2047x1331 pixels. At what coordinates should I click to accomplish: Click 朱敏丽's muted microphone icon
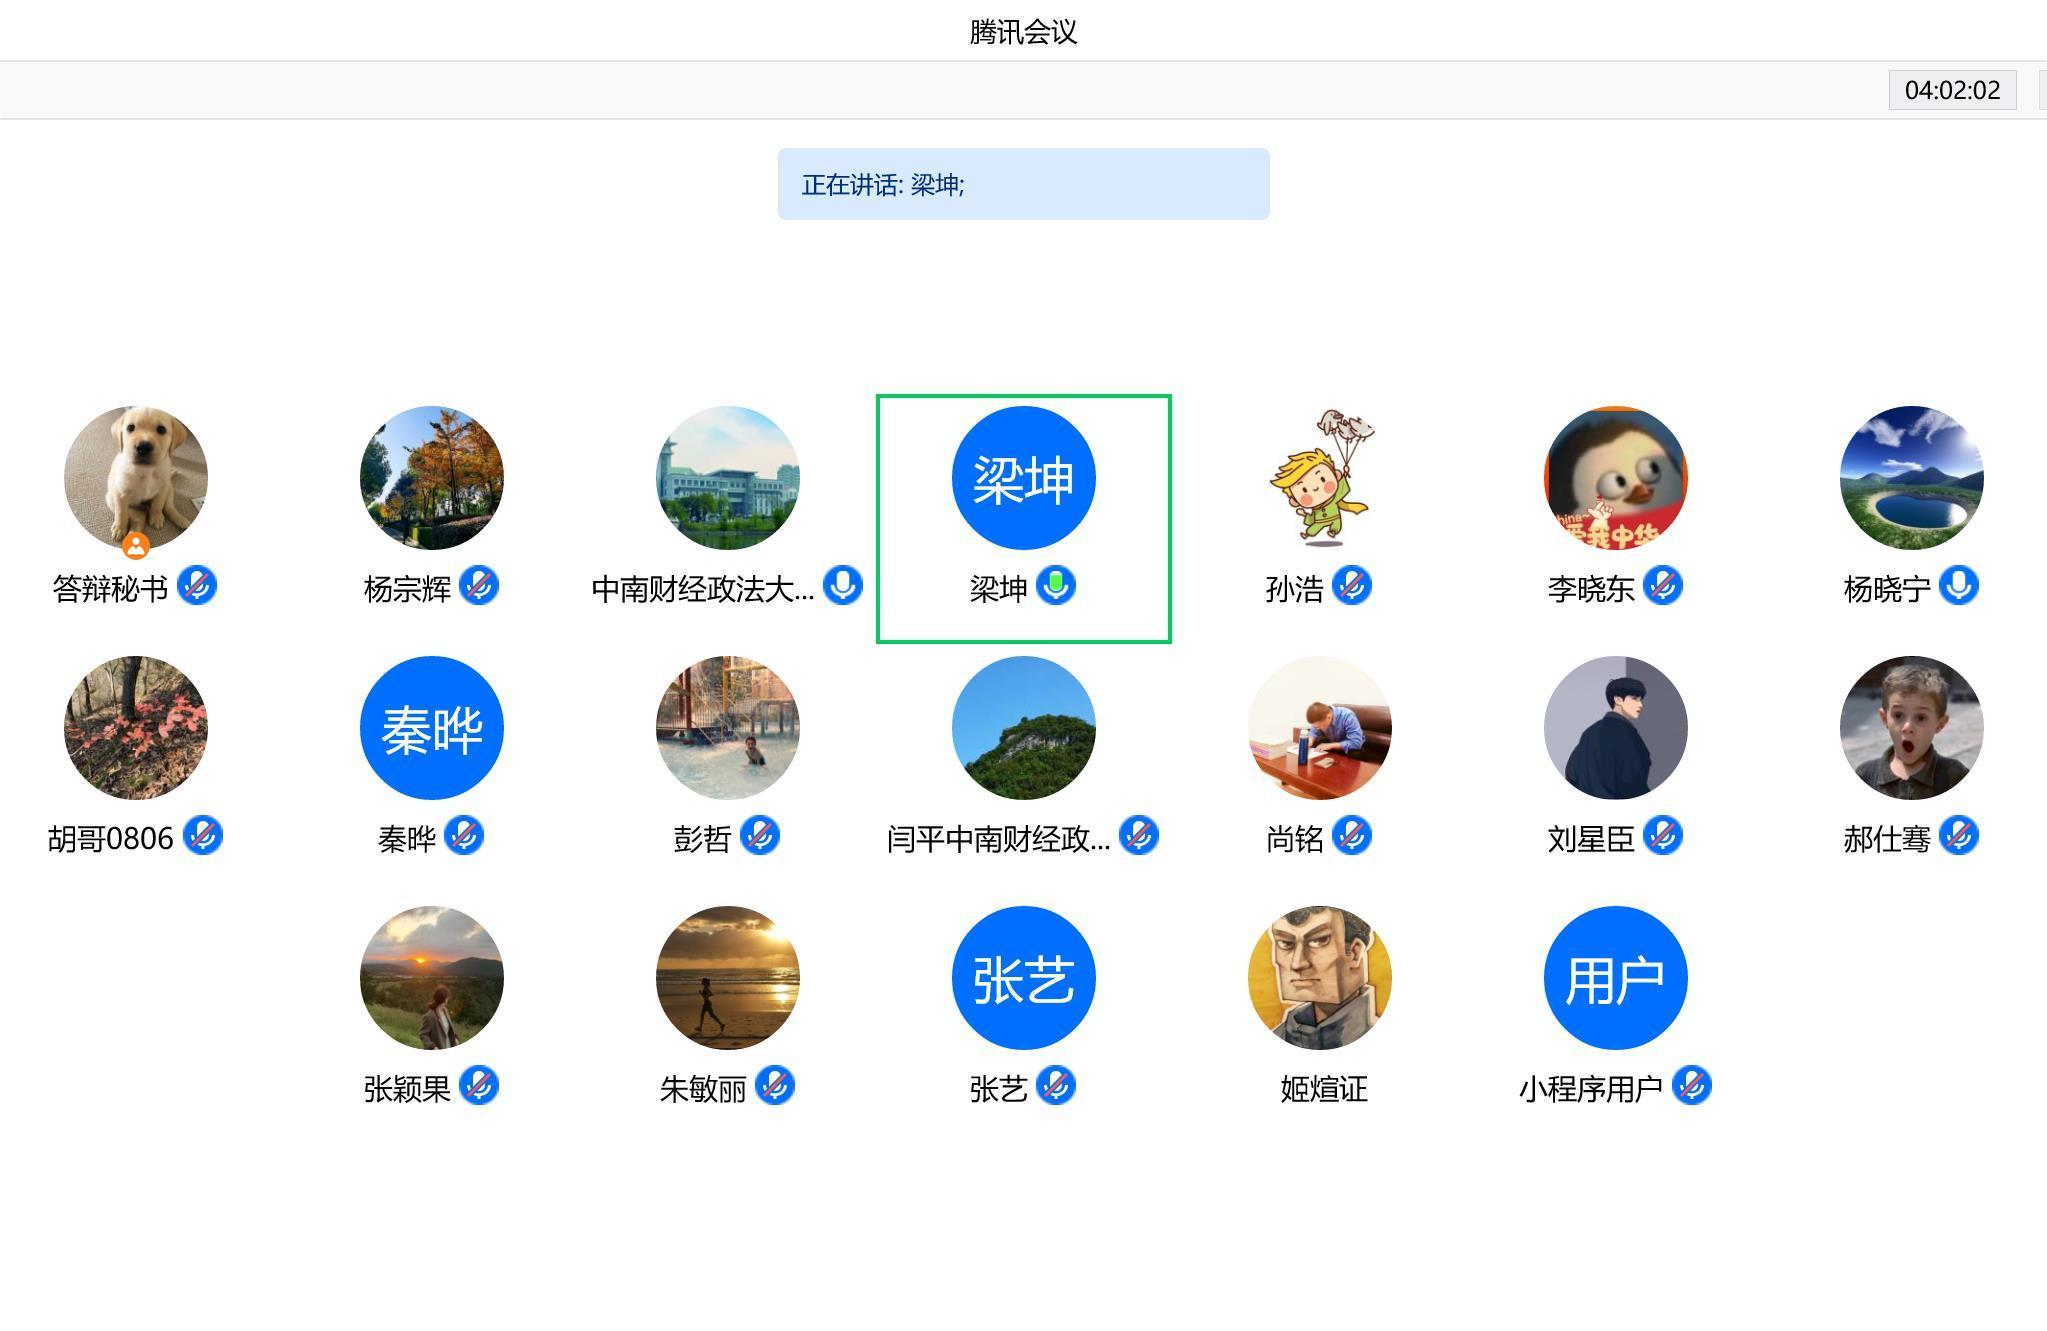[775, 1086]
